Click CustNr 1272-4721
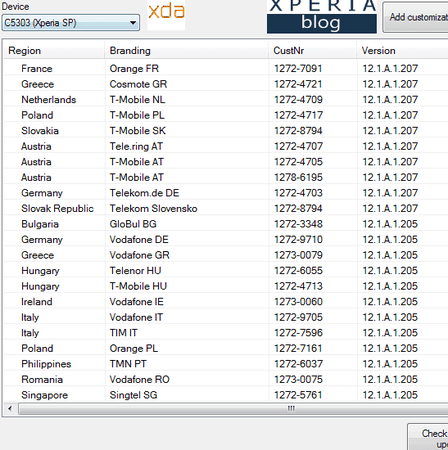The height and width of the screenshot is (450, 448). pos(298,84)
